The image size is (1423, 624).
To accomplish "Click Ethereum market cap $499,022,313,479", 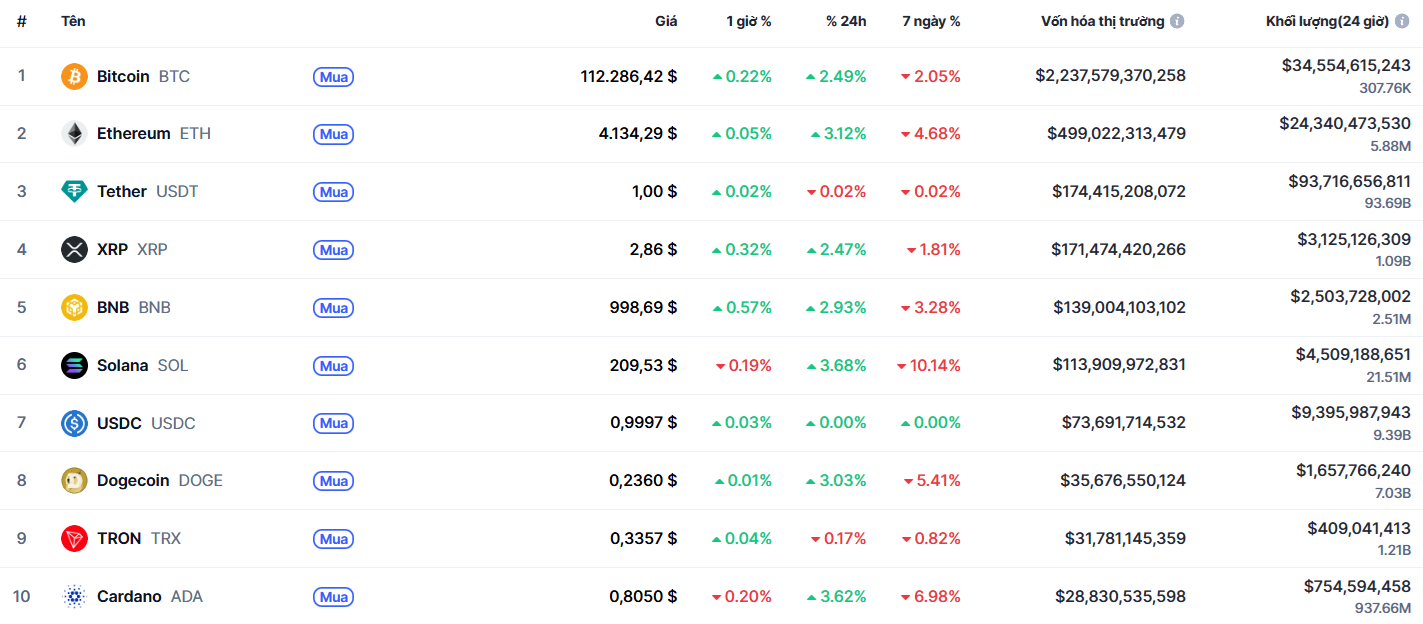I will (1117, 134).
